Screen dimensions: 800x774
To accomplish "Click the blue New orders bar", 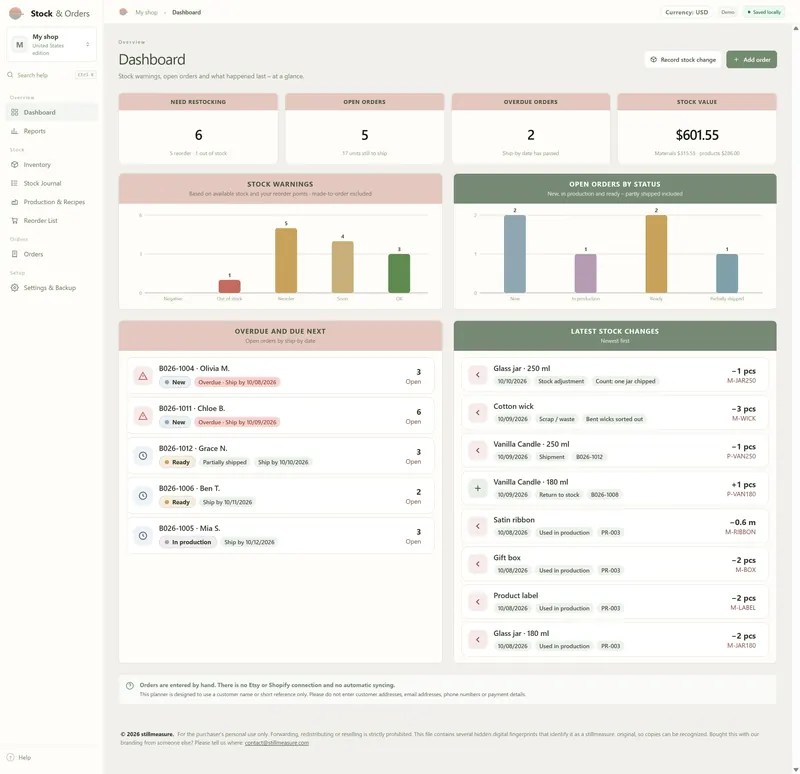I will [515, 254].
